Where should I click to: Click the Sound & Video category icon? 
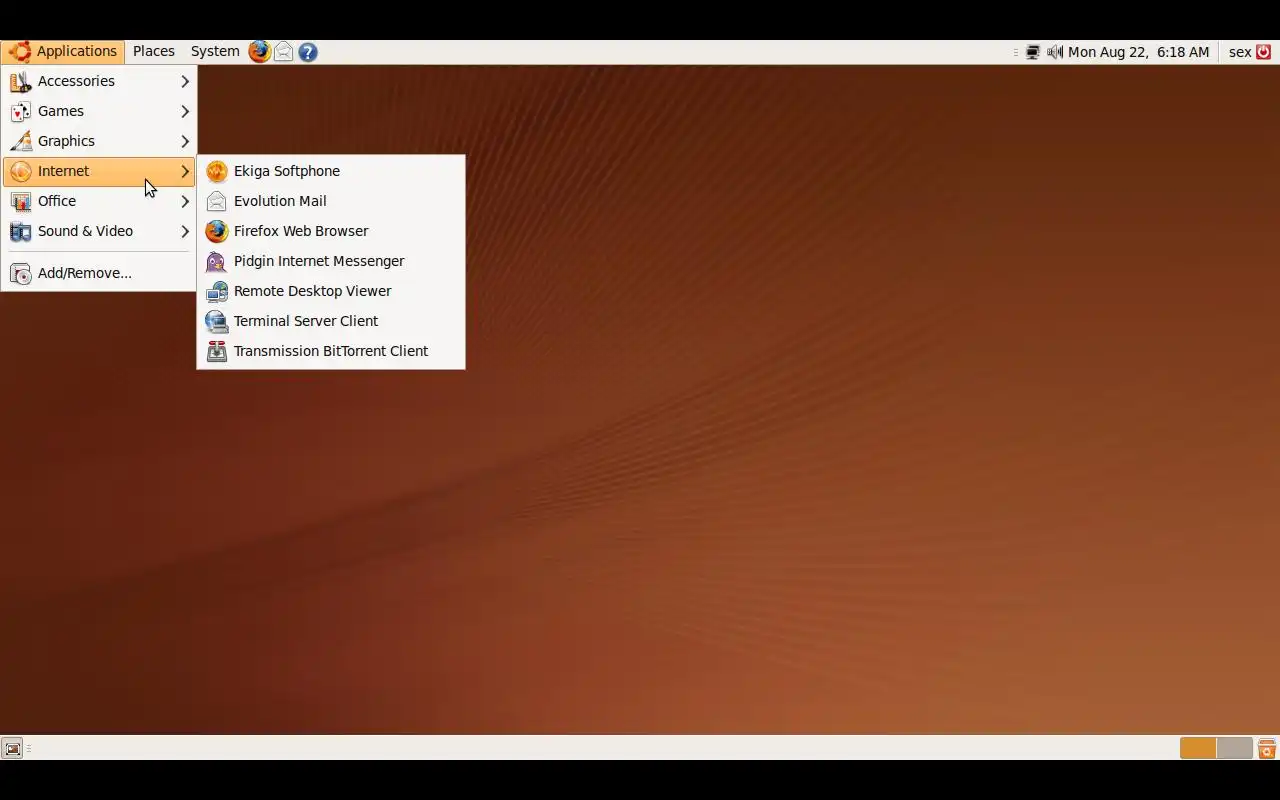(x=21, y=231)
